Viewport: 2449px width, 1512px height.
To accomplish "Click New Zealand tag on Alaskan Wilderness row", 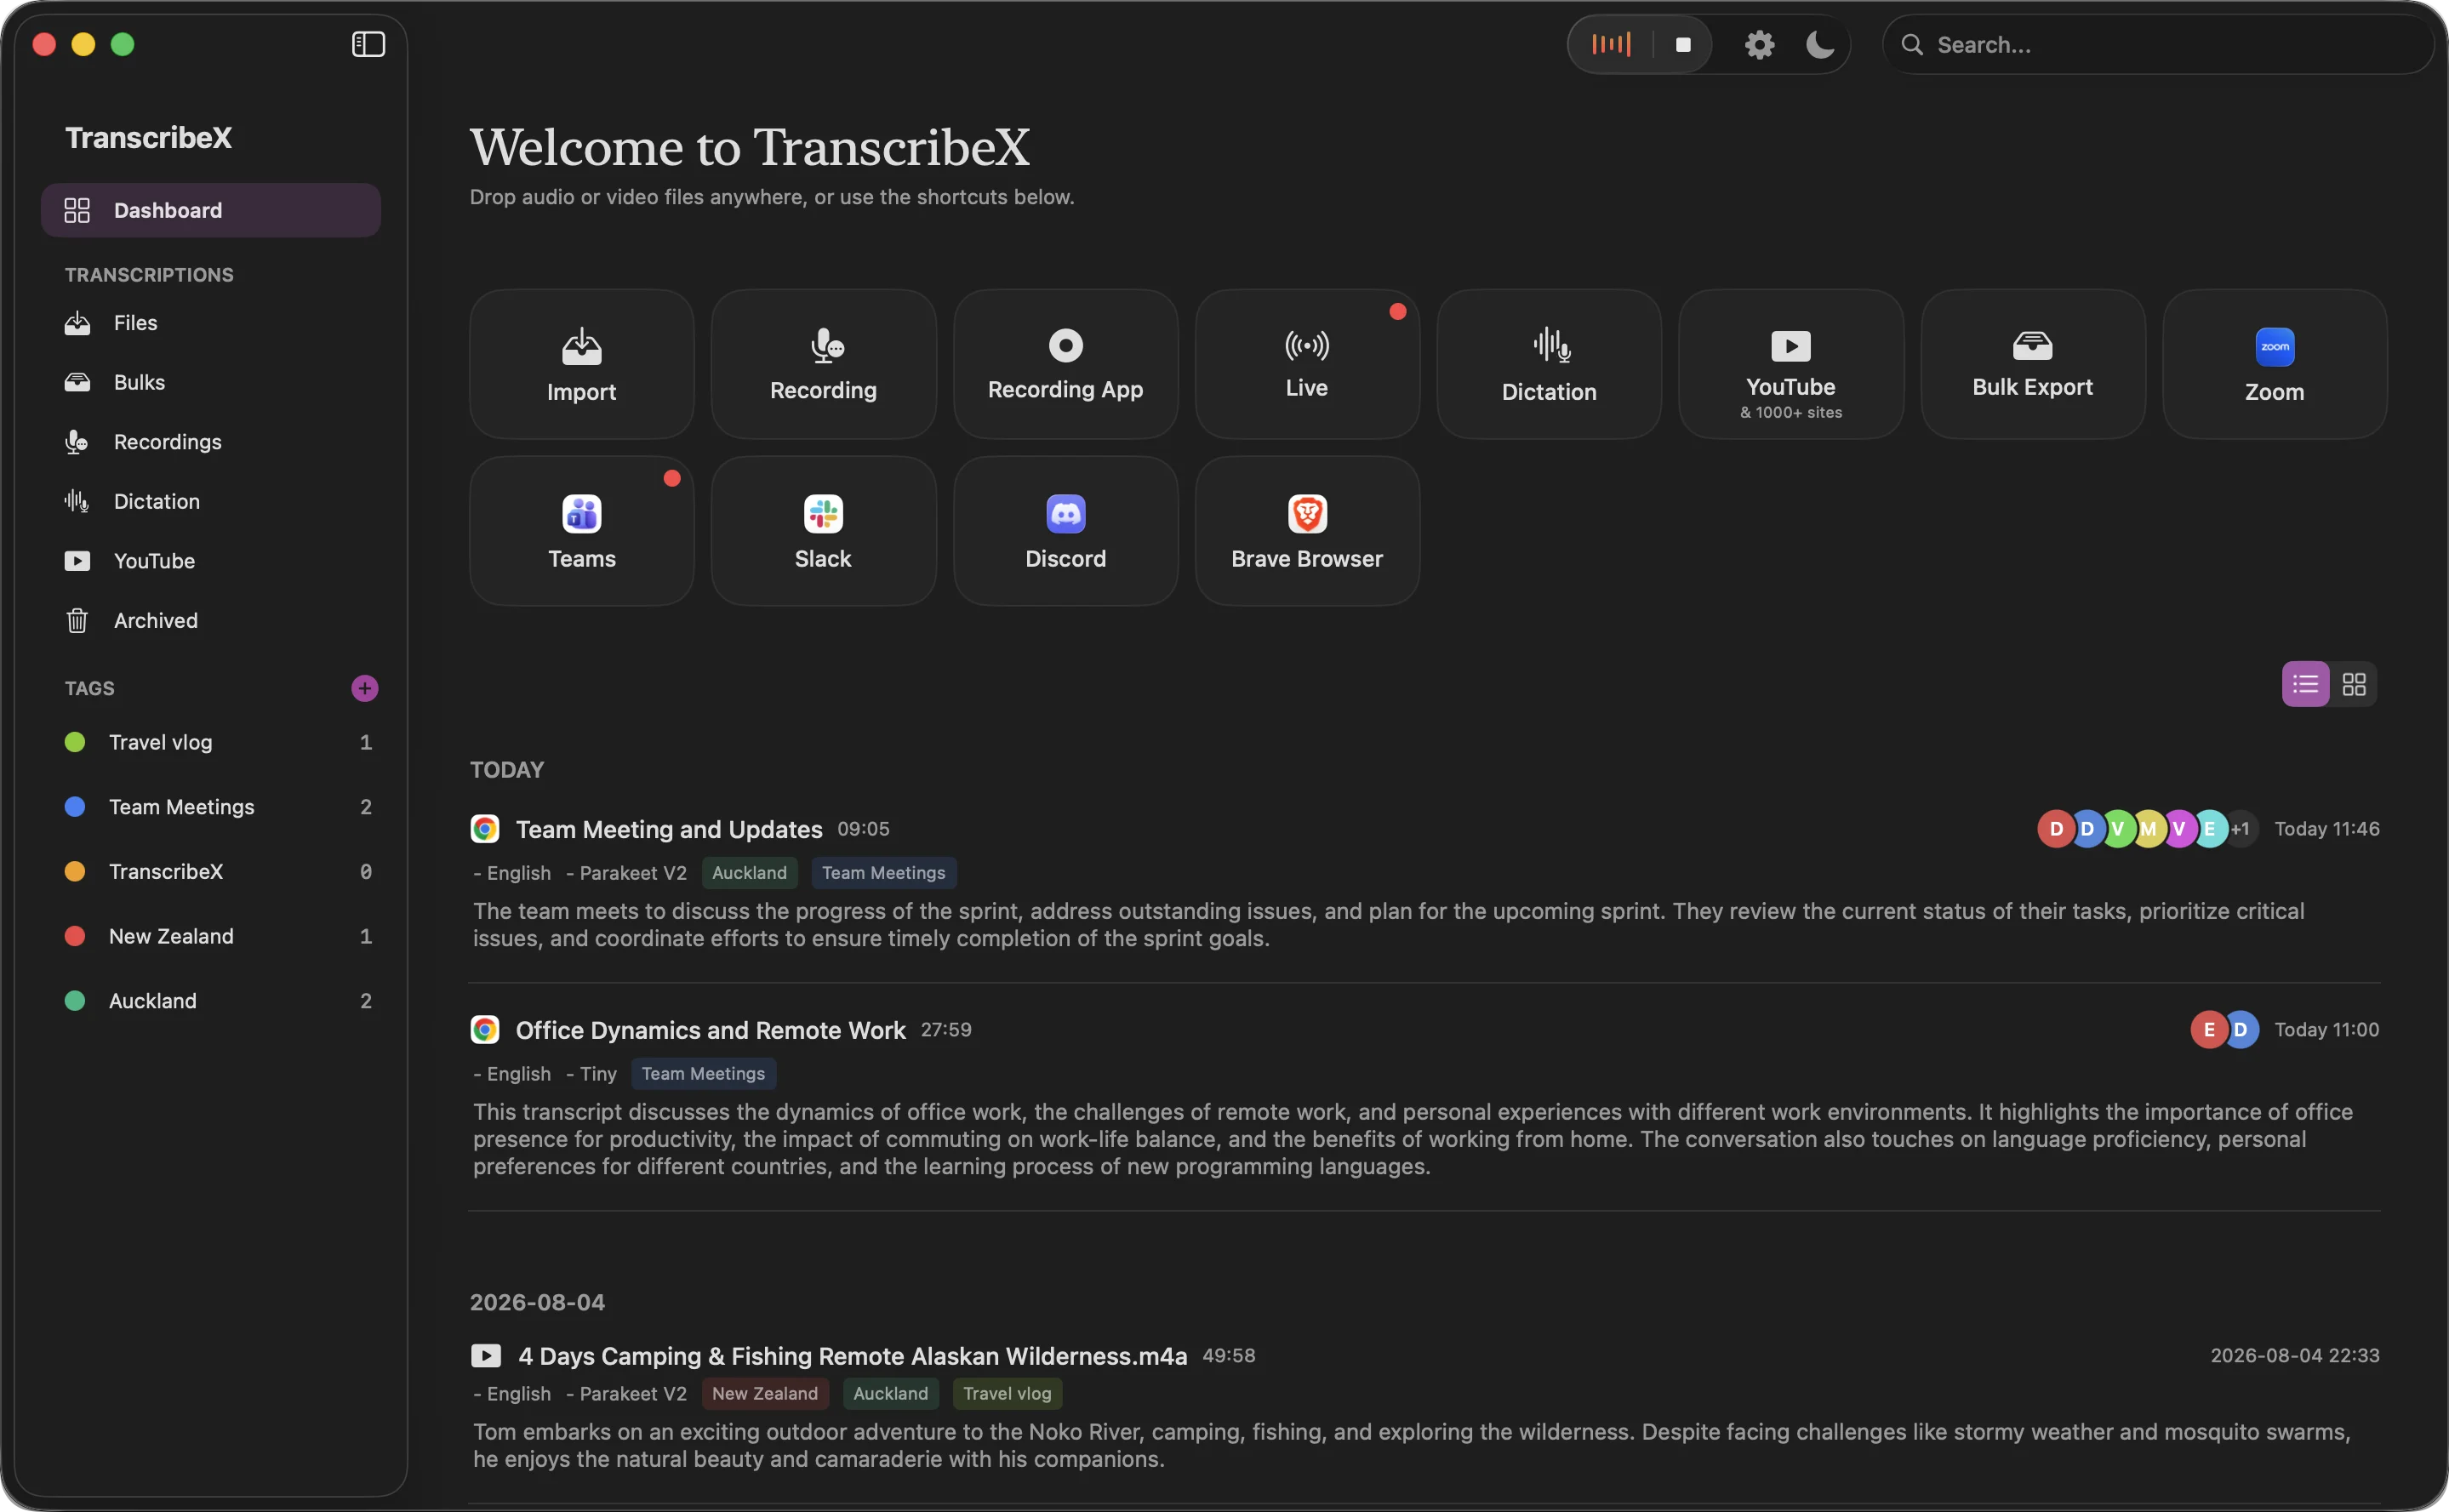I will (x=765, y=1394).
